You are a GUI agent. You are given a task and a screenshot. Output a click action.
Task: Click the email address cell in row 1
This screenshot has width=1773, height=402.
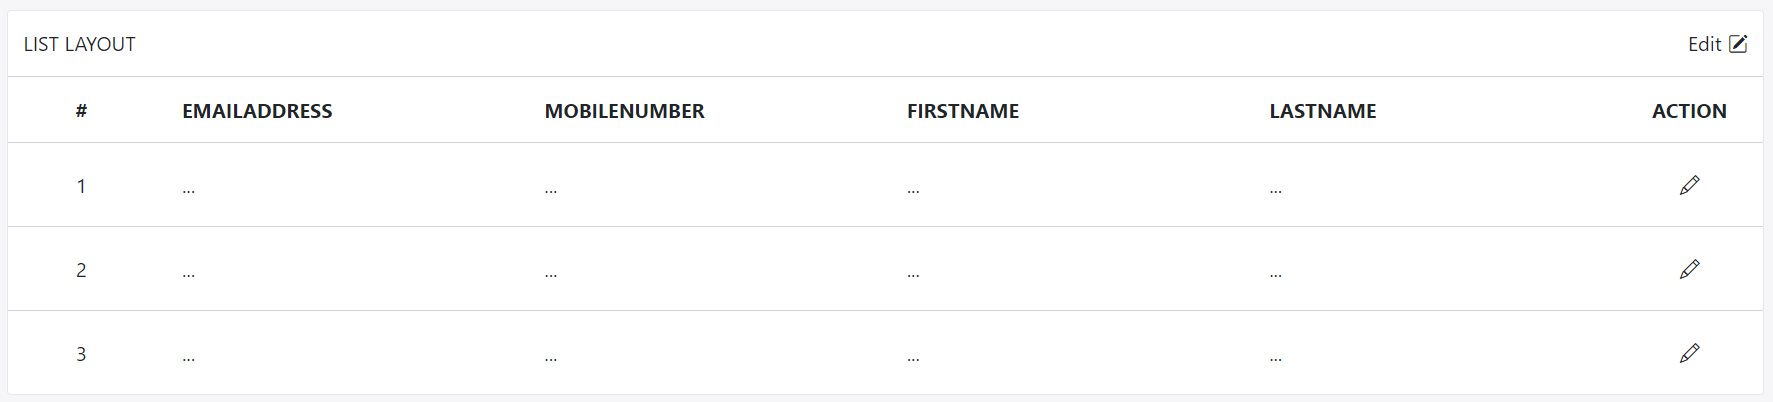pos(189,187)
